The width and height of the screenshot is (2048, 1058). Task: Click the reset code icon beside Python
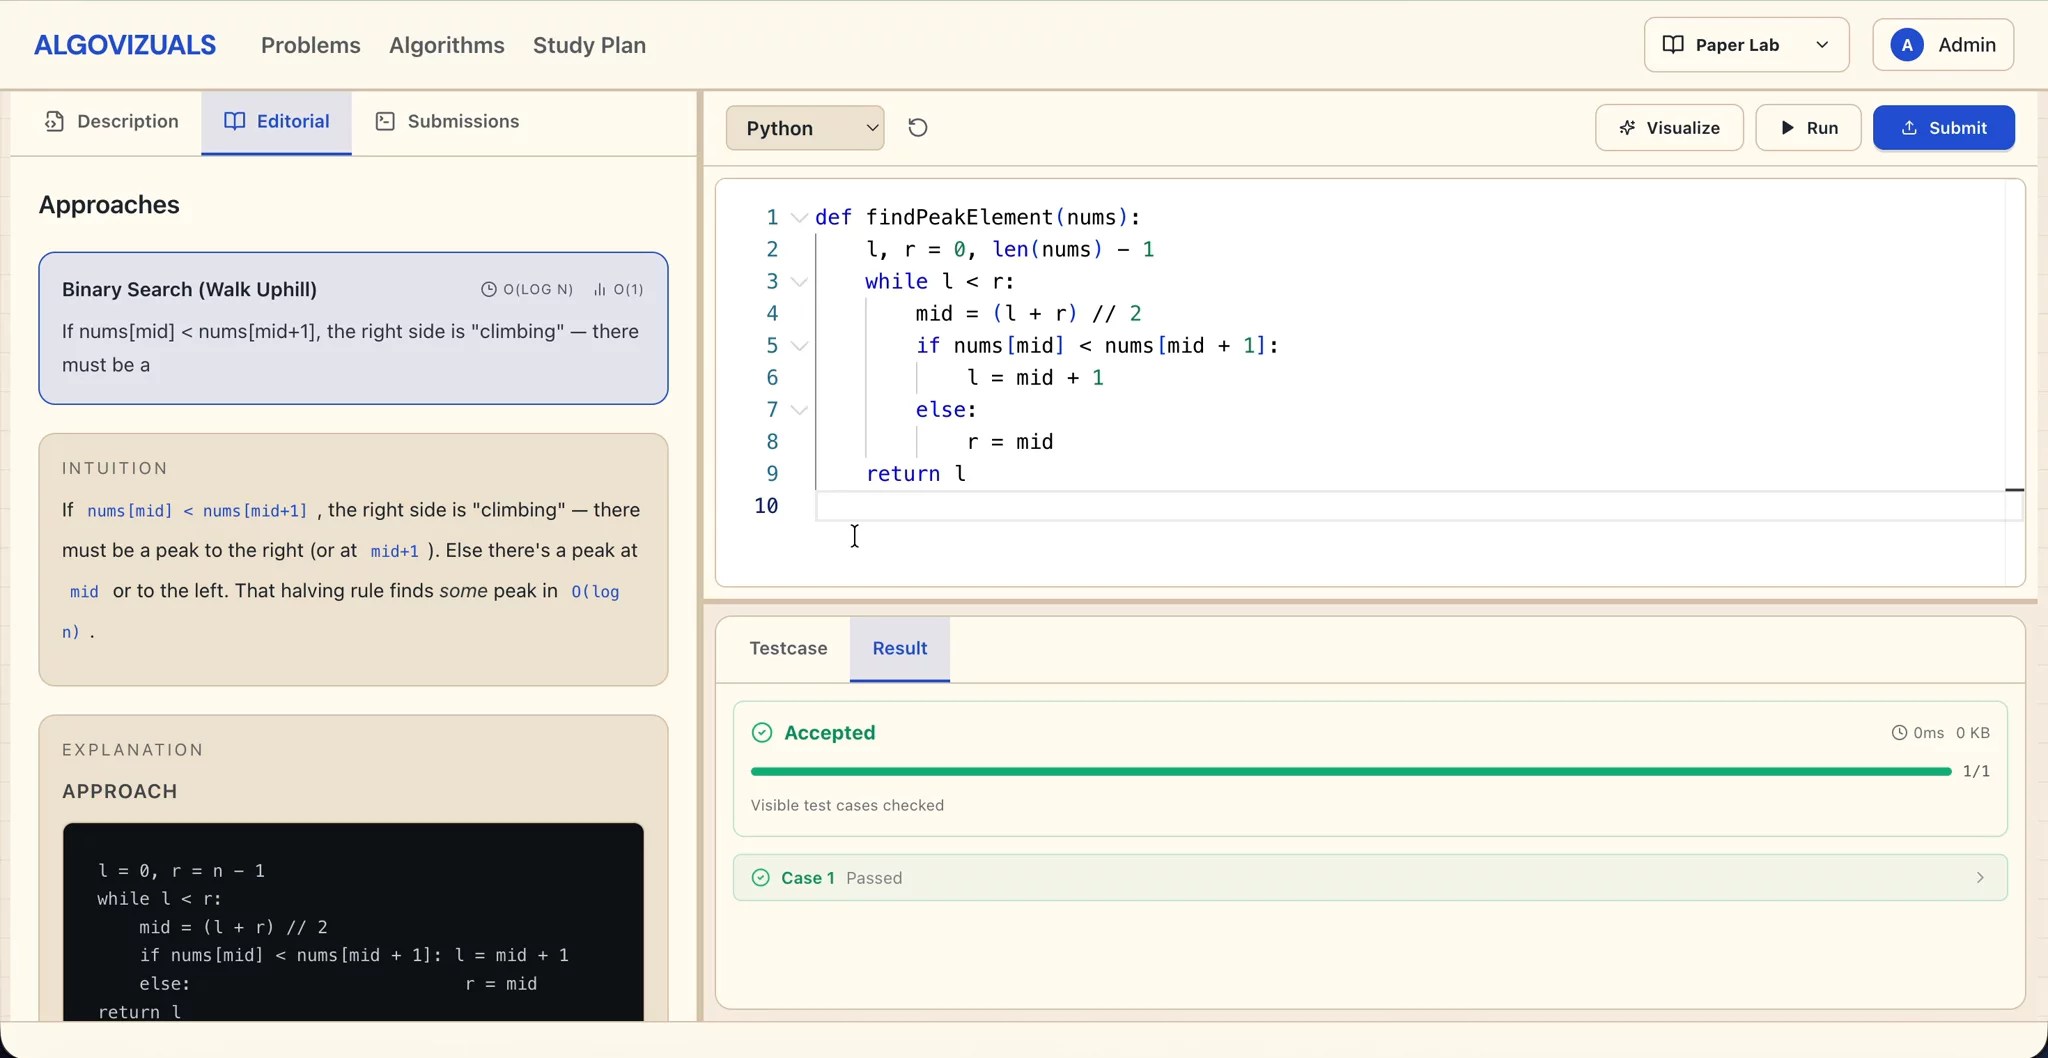(917, 128)
